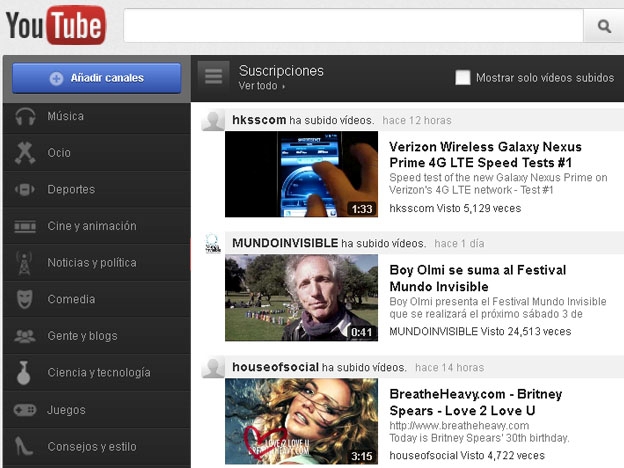Open the Noticias y política category
Image resolution: width=624 pixels, height=468 pixels.
[x=97, y=263]
